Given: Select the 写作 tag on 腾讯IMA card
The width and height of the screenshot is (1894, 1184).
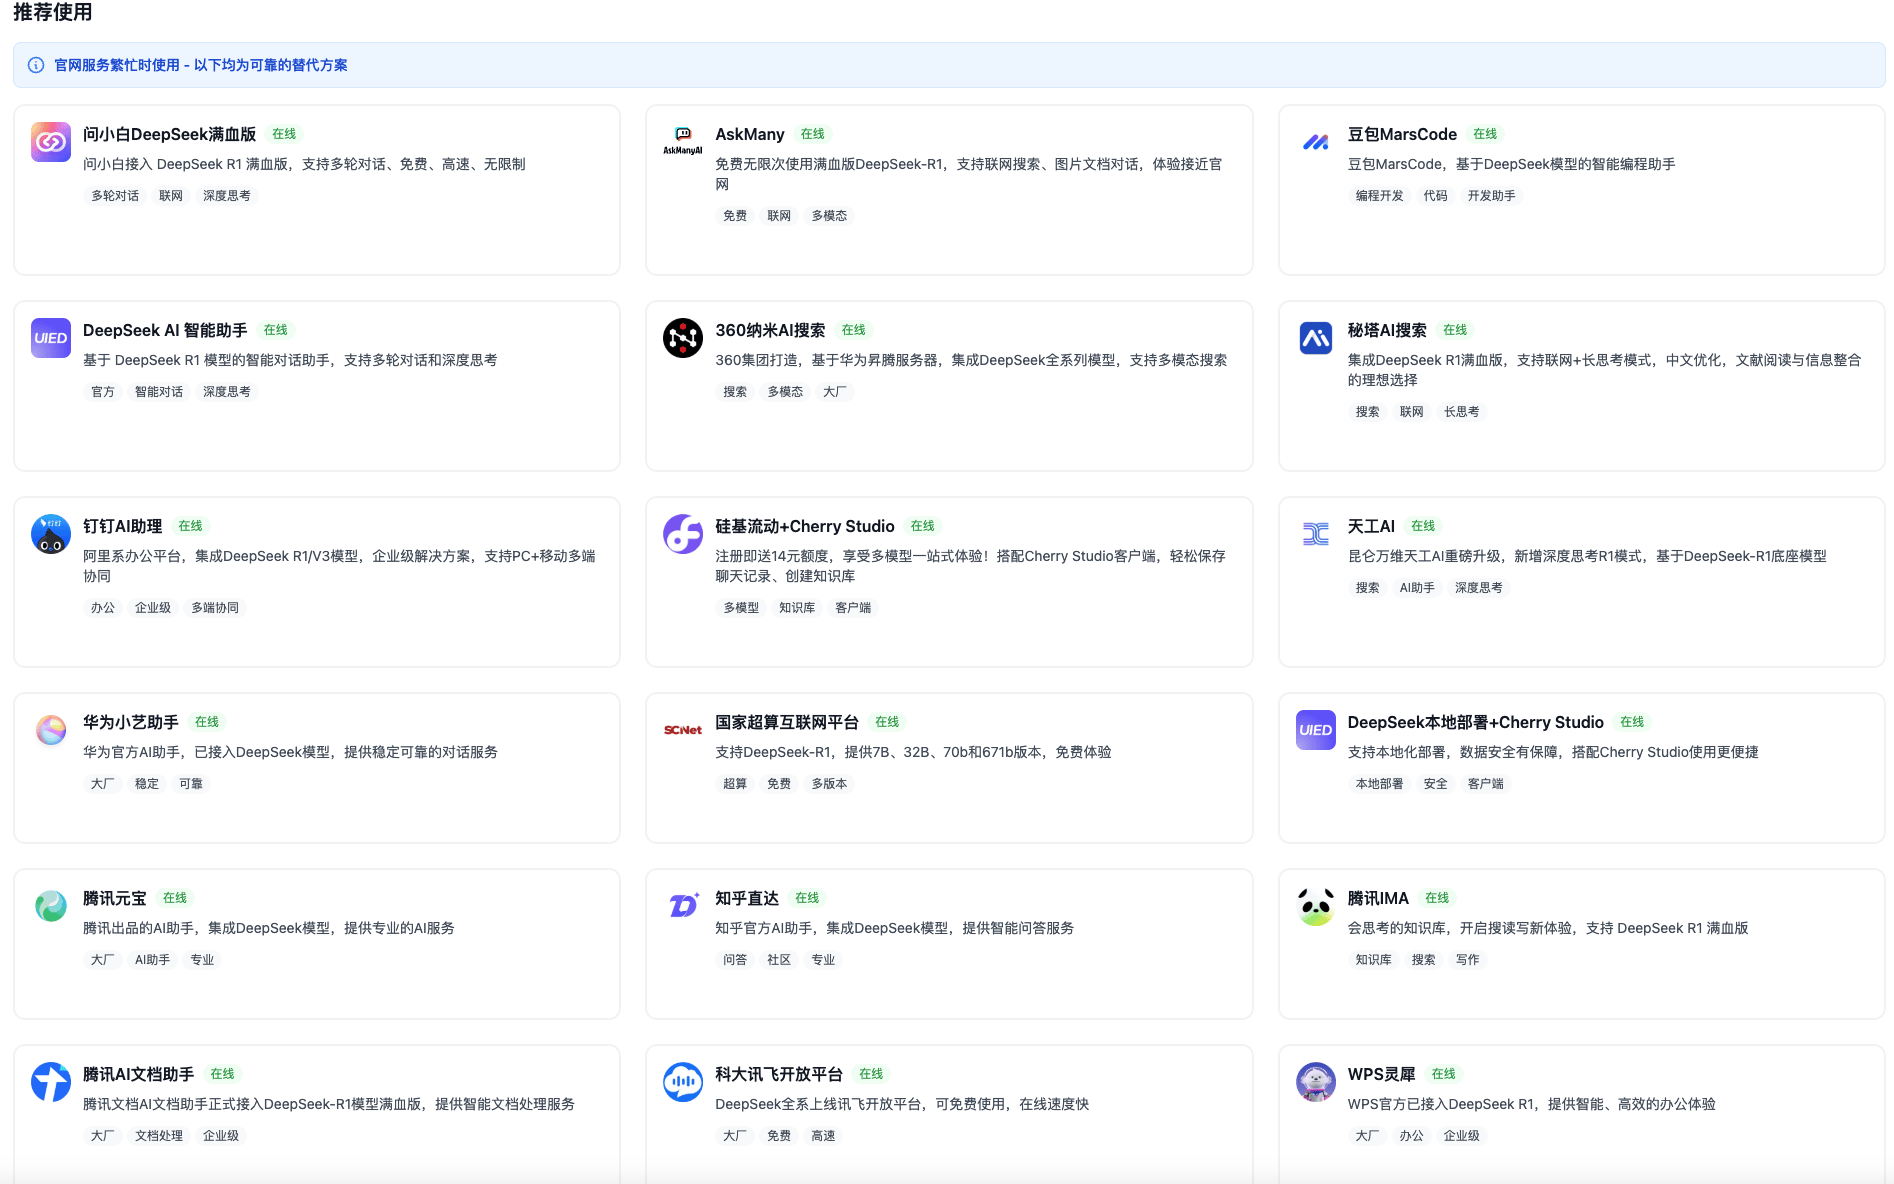Looking at the screenshot, I should (x=1467, y=960).
